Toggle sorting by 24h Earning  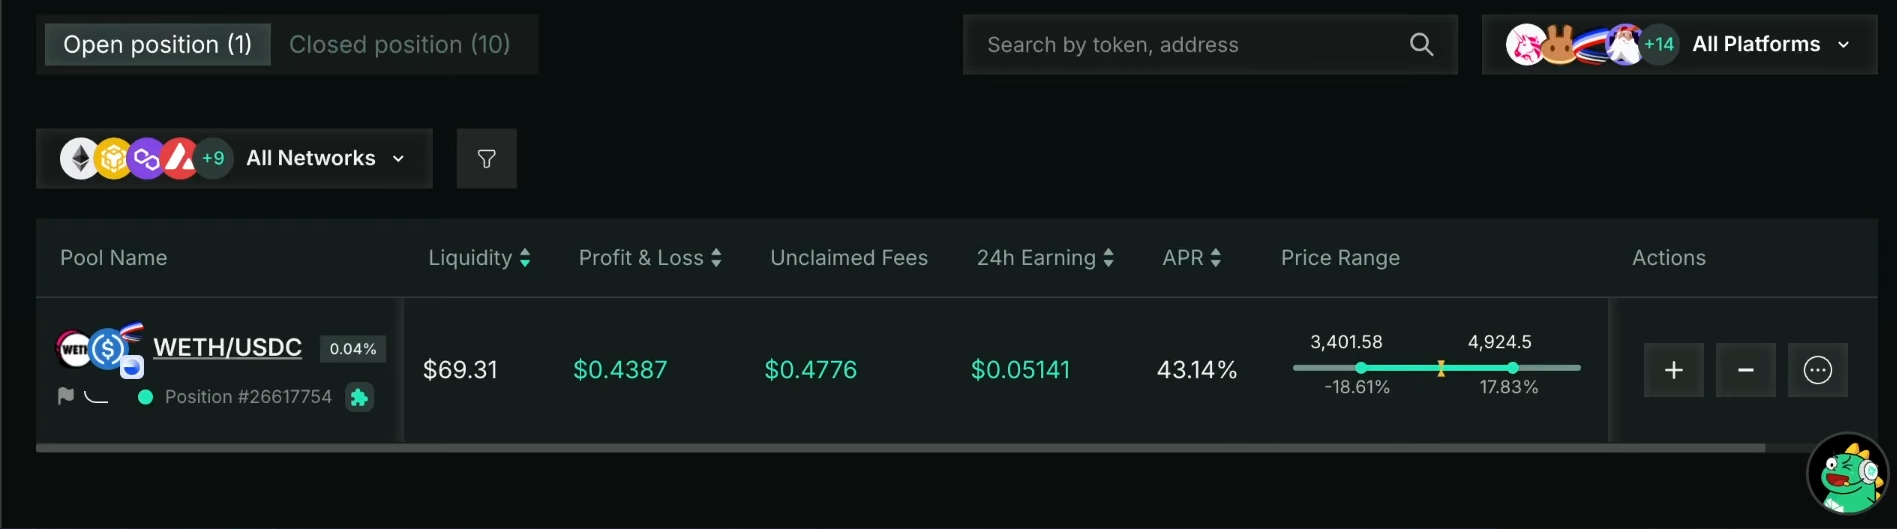click(x=1045, y=258)
